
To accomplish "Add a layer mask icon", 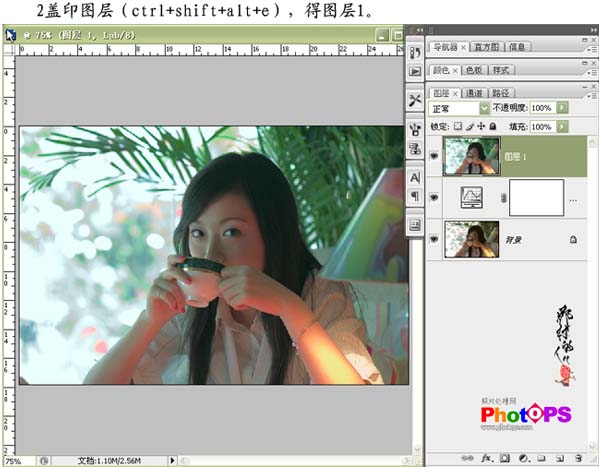I will (x=505, y=458).
